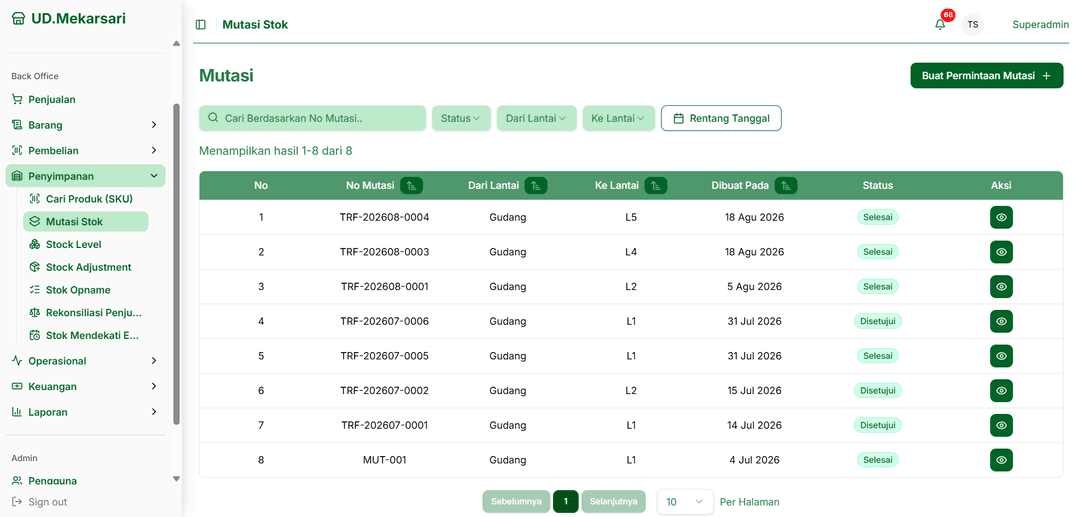Open Rekonsiliasi Penjualan sidebar item
The height and width of the screenshot is (517, 1080).
(86, 313)
